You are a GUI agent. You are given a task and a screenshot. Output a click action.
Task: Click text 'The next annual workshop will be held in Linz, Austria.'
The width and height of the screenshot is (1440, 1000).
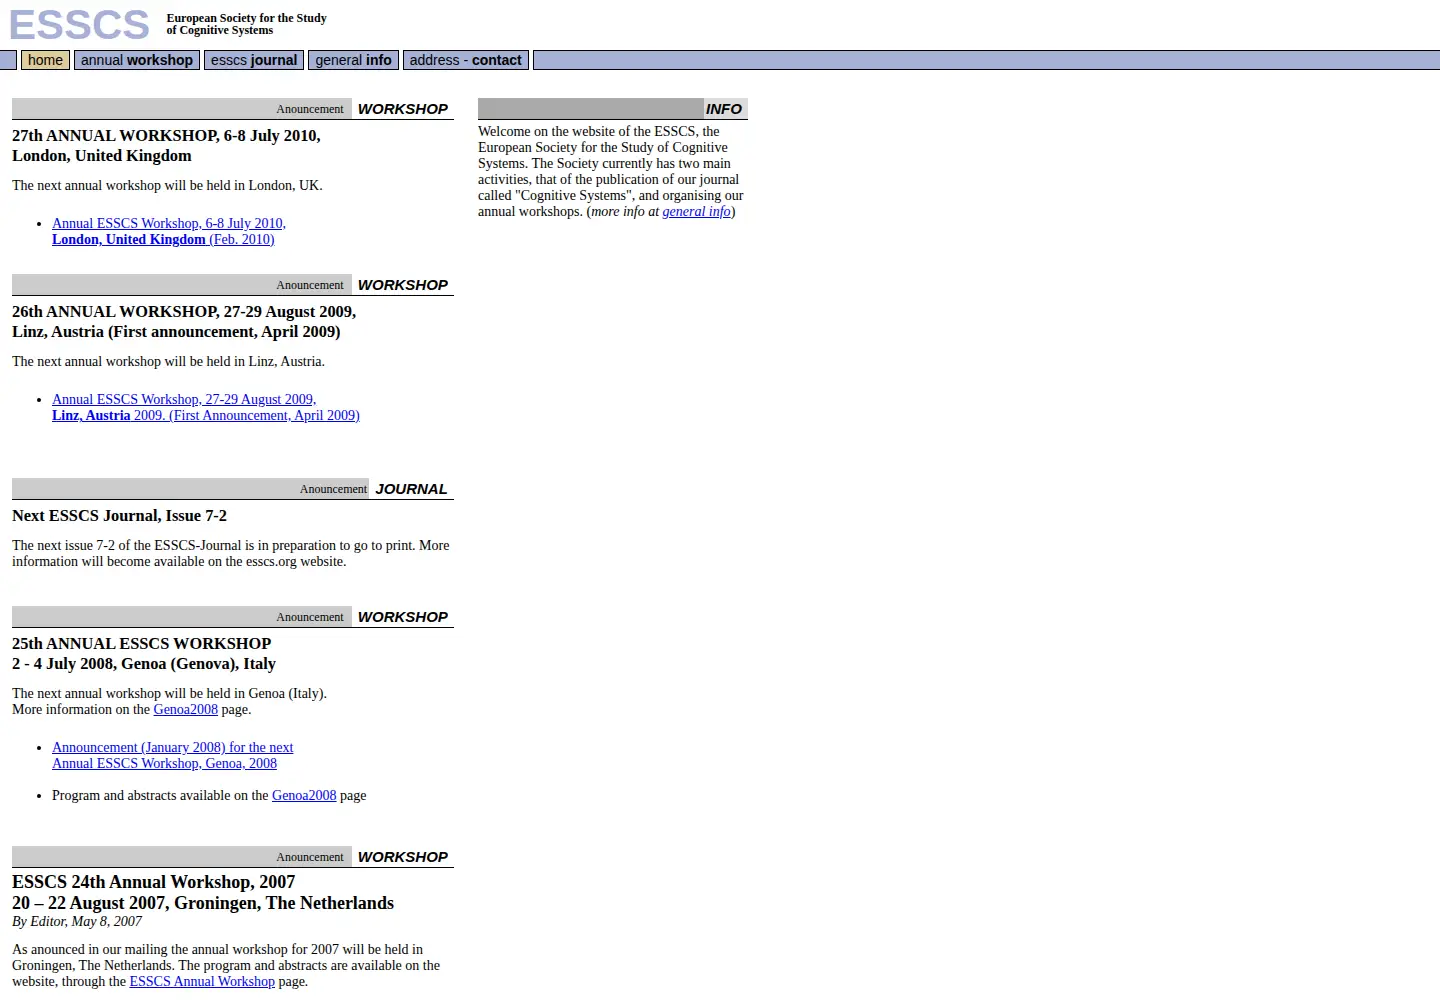pos(168,361)
